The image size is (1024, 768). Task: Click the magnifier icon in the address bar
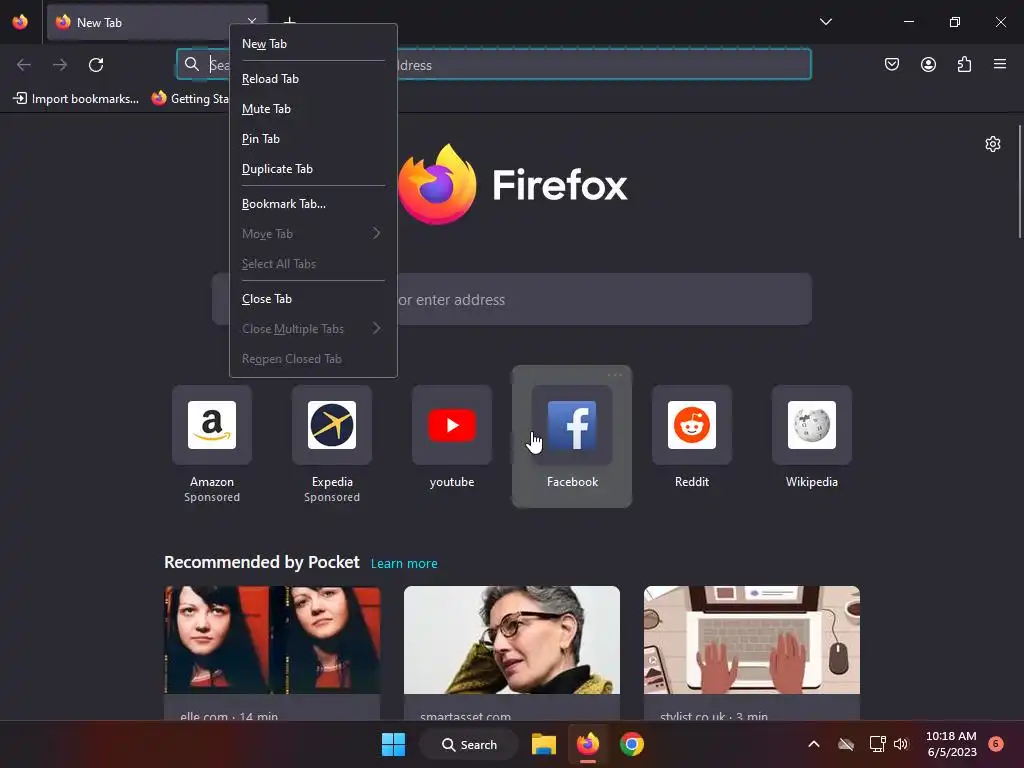191,64
